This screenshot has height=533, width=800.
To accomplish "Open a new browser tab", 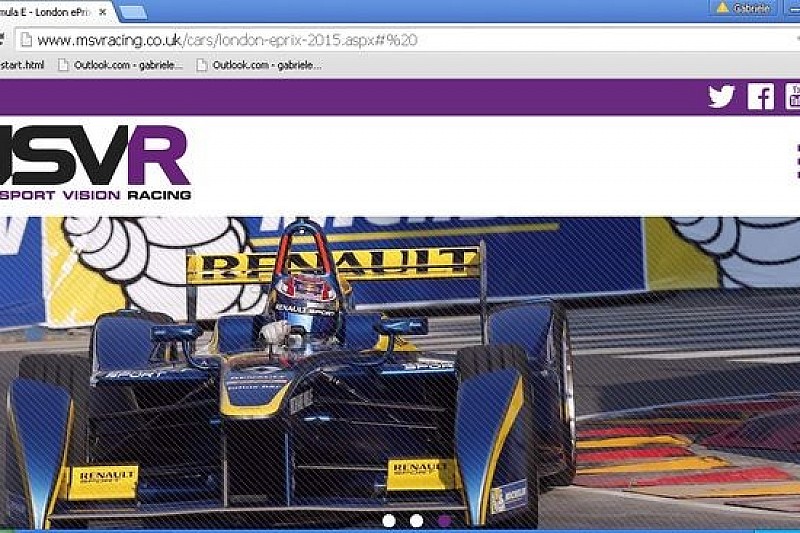I will (x=134, y=13).
